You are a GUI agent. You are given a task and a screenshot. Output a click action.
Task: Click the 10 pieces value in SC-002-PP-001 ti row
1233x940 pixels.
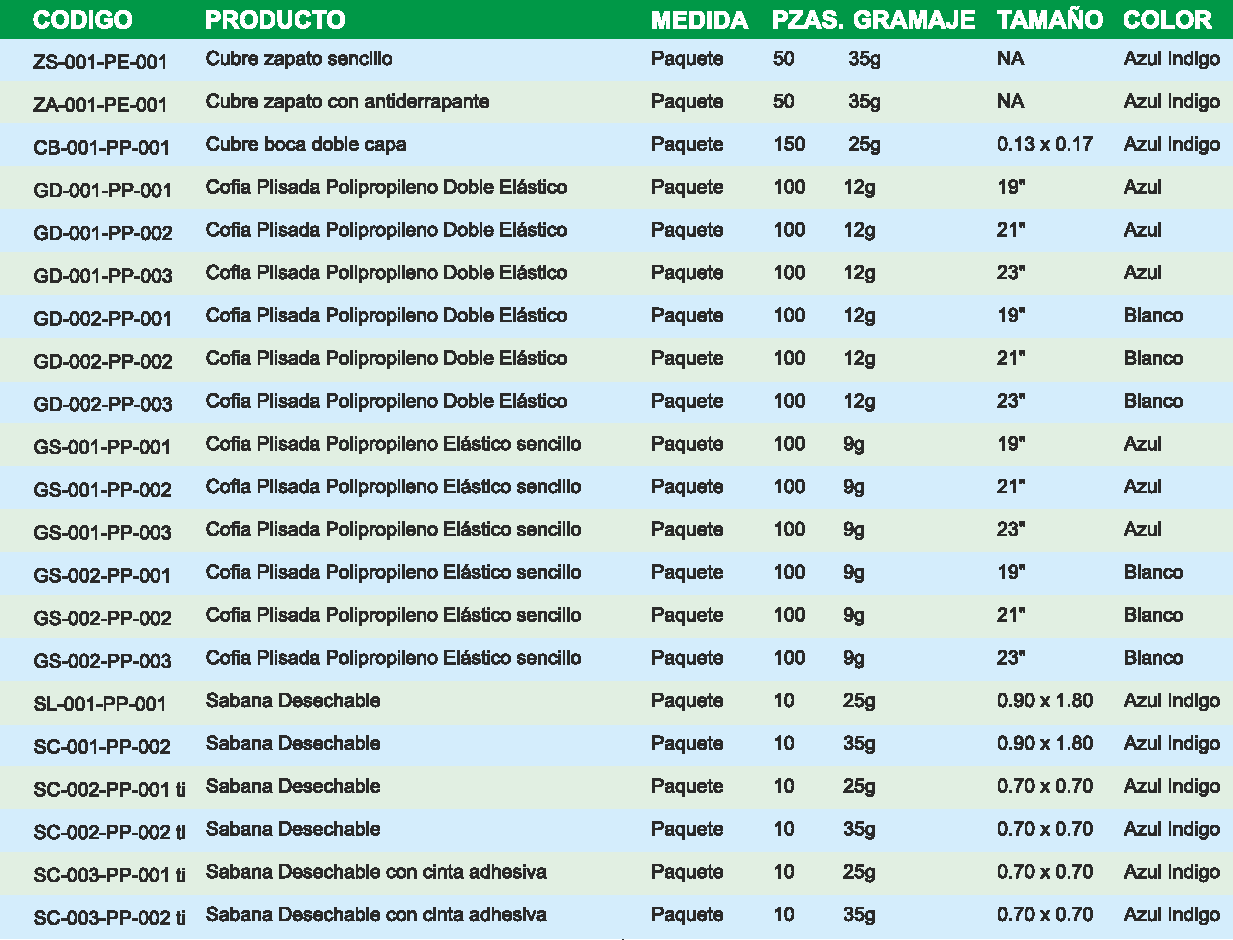(784, 787)
